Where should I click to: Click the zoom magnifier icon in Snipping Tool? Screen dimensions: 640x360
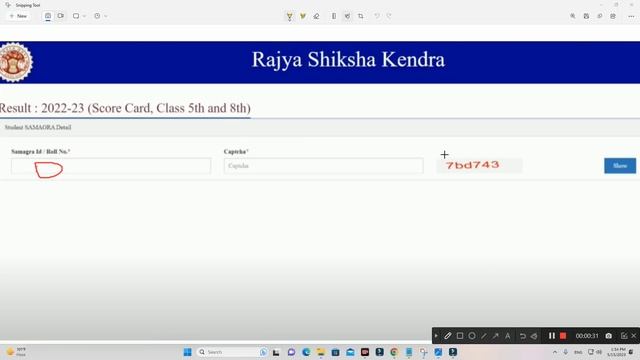click(x=573, y=16)
